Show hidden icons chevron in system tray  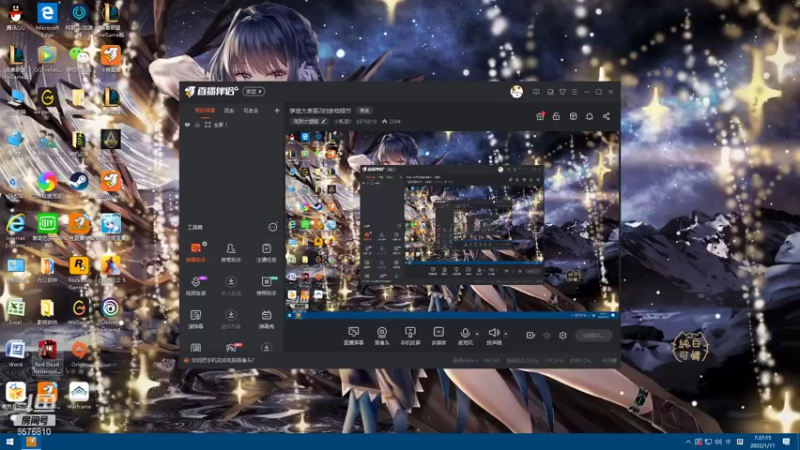(x=688, y=442)
